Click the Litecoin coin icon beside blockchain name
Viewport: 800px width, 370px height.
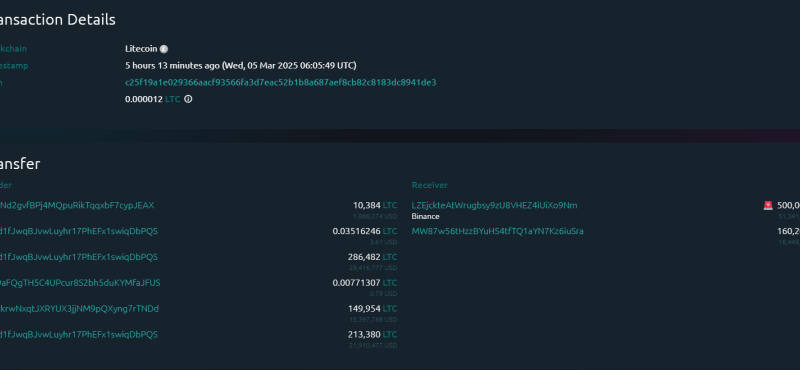pos(164,49)
